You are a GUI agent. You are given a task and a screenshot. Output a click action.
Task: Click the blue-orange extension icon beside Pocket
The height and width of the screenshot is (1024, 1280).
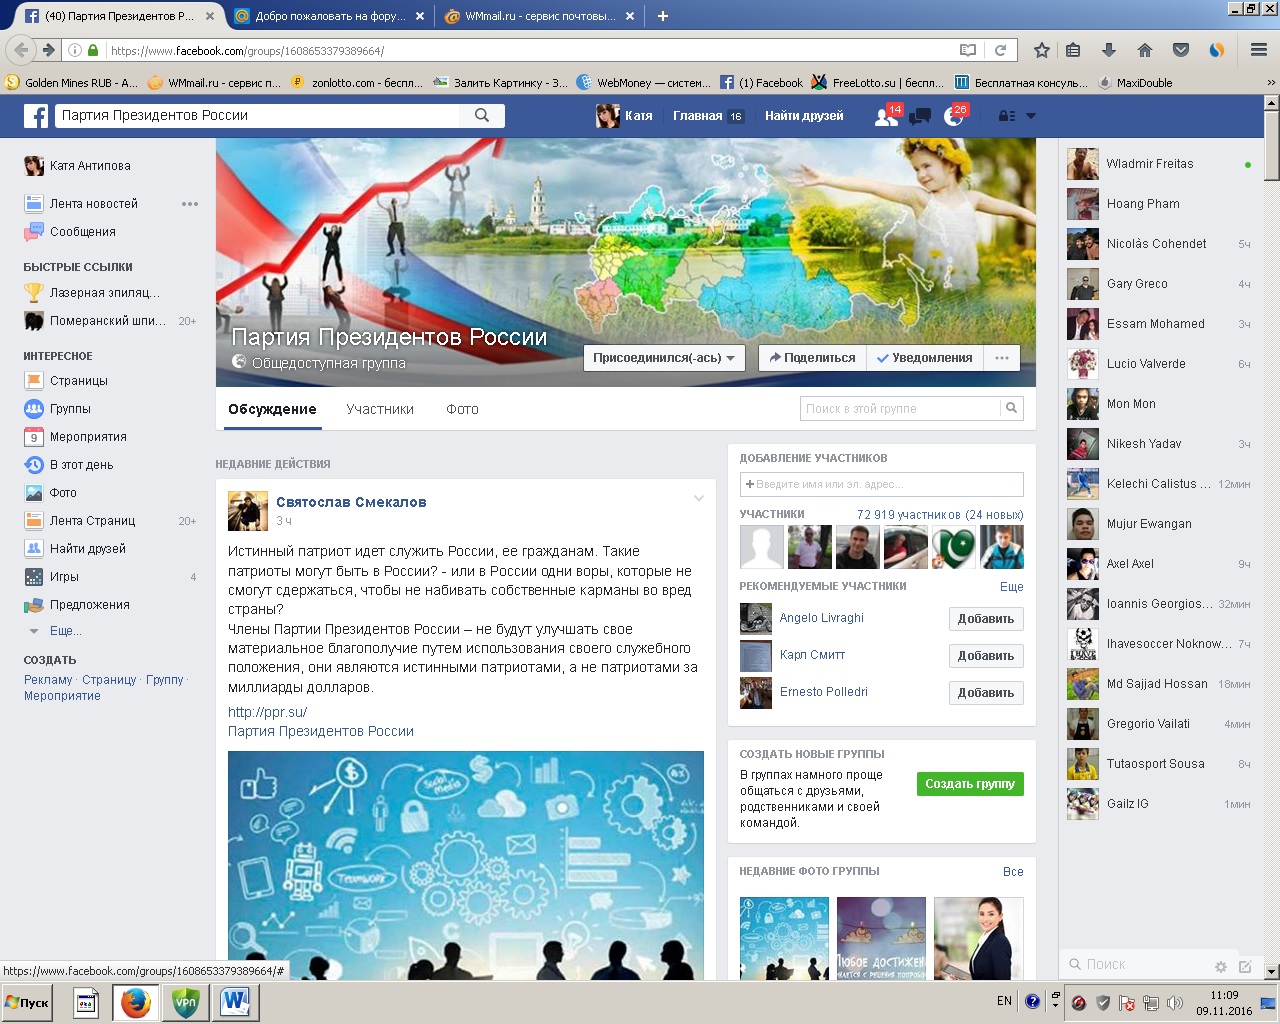1216,50
